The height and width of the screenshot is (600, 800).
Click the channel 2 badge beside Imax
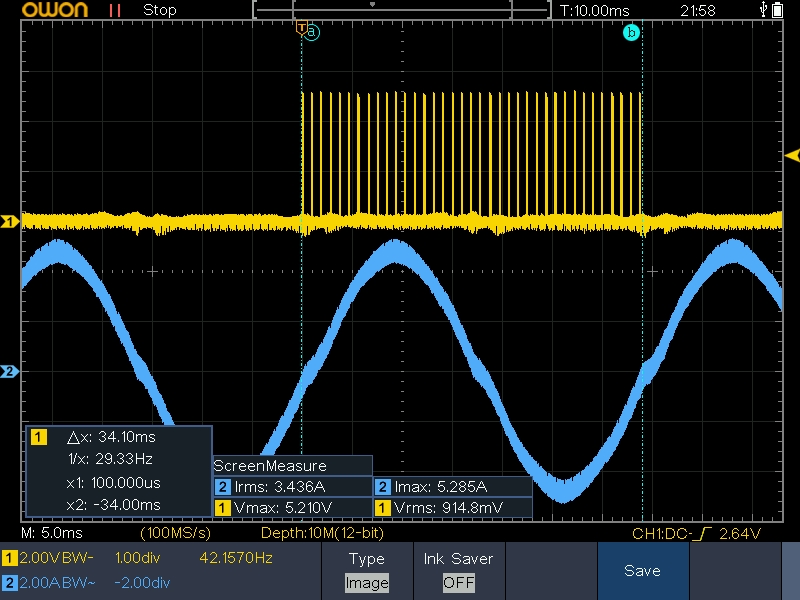383,487
